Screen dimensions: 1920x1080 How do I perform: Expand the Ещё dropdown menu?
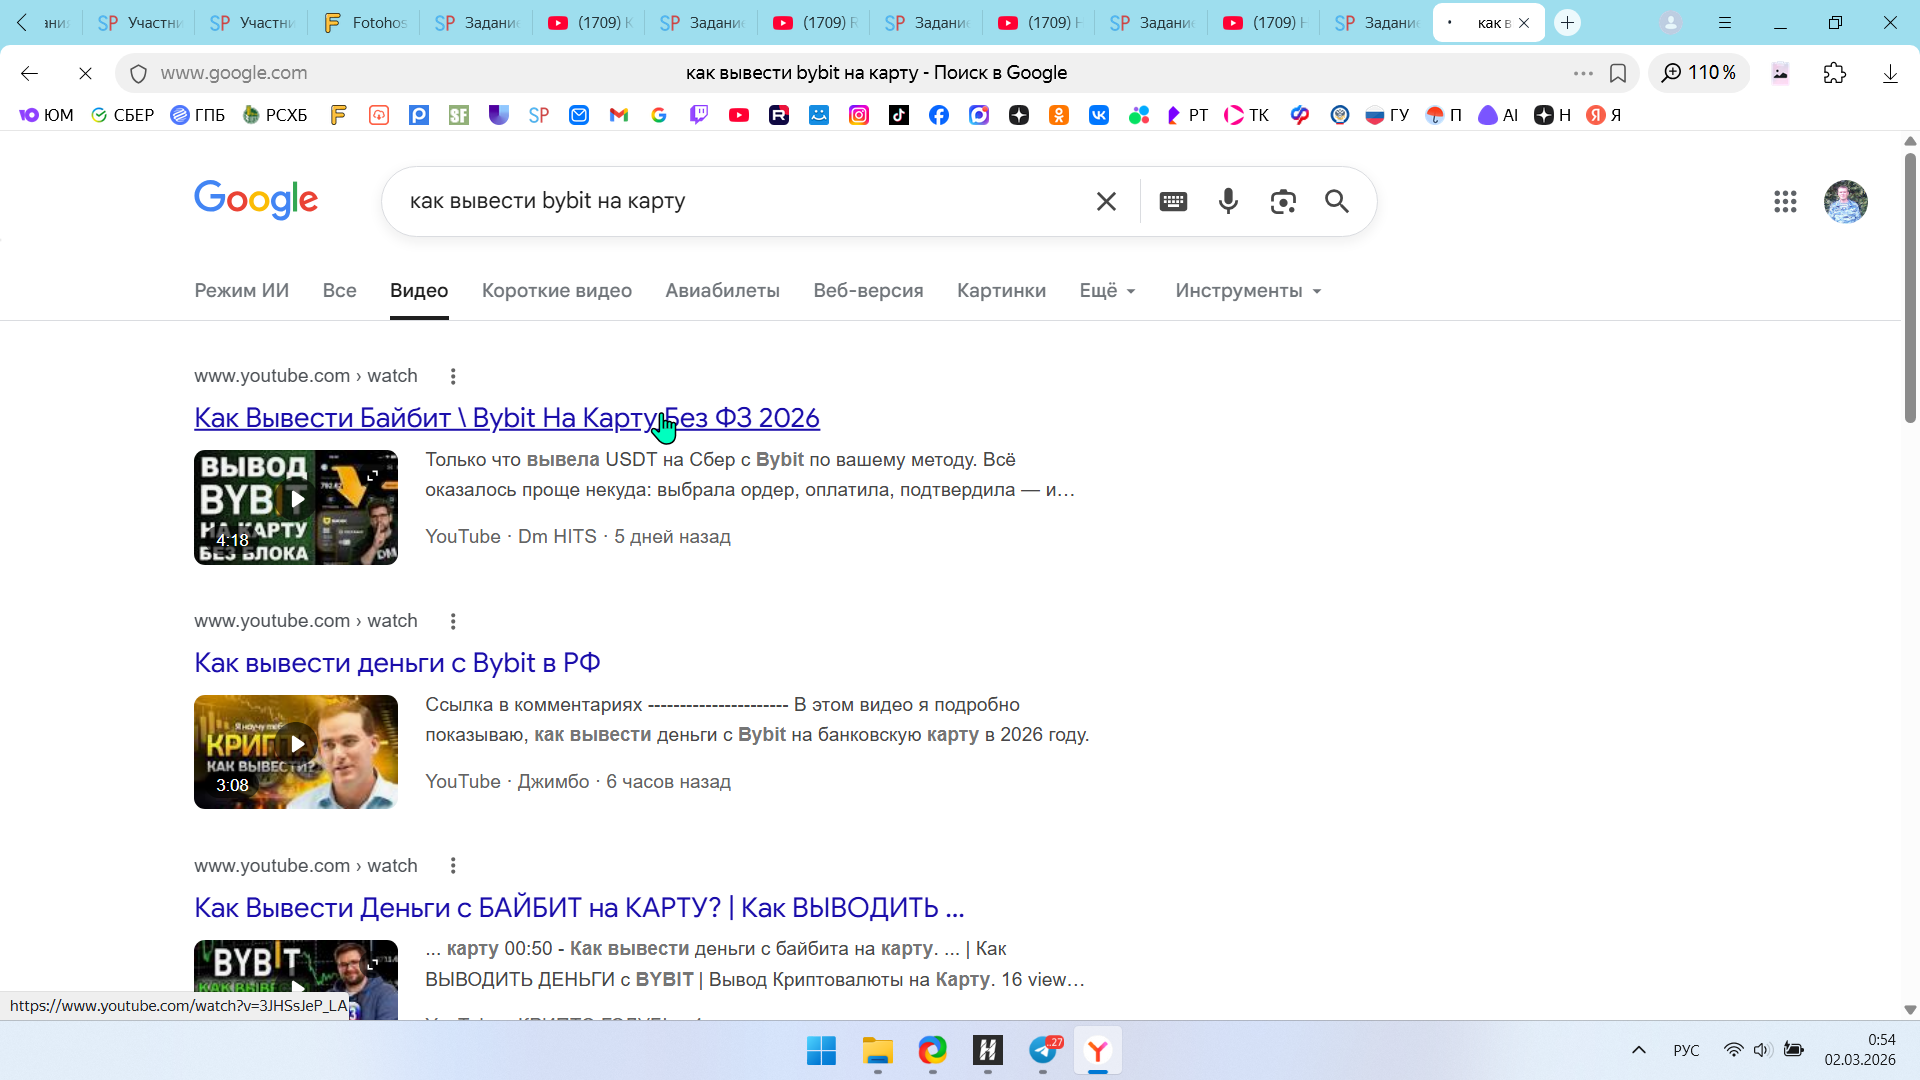point(1107,291)
